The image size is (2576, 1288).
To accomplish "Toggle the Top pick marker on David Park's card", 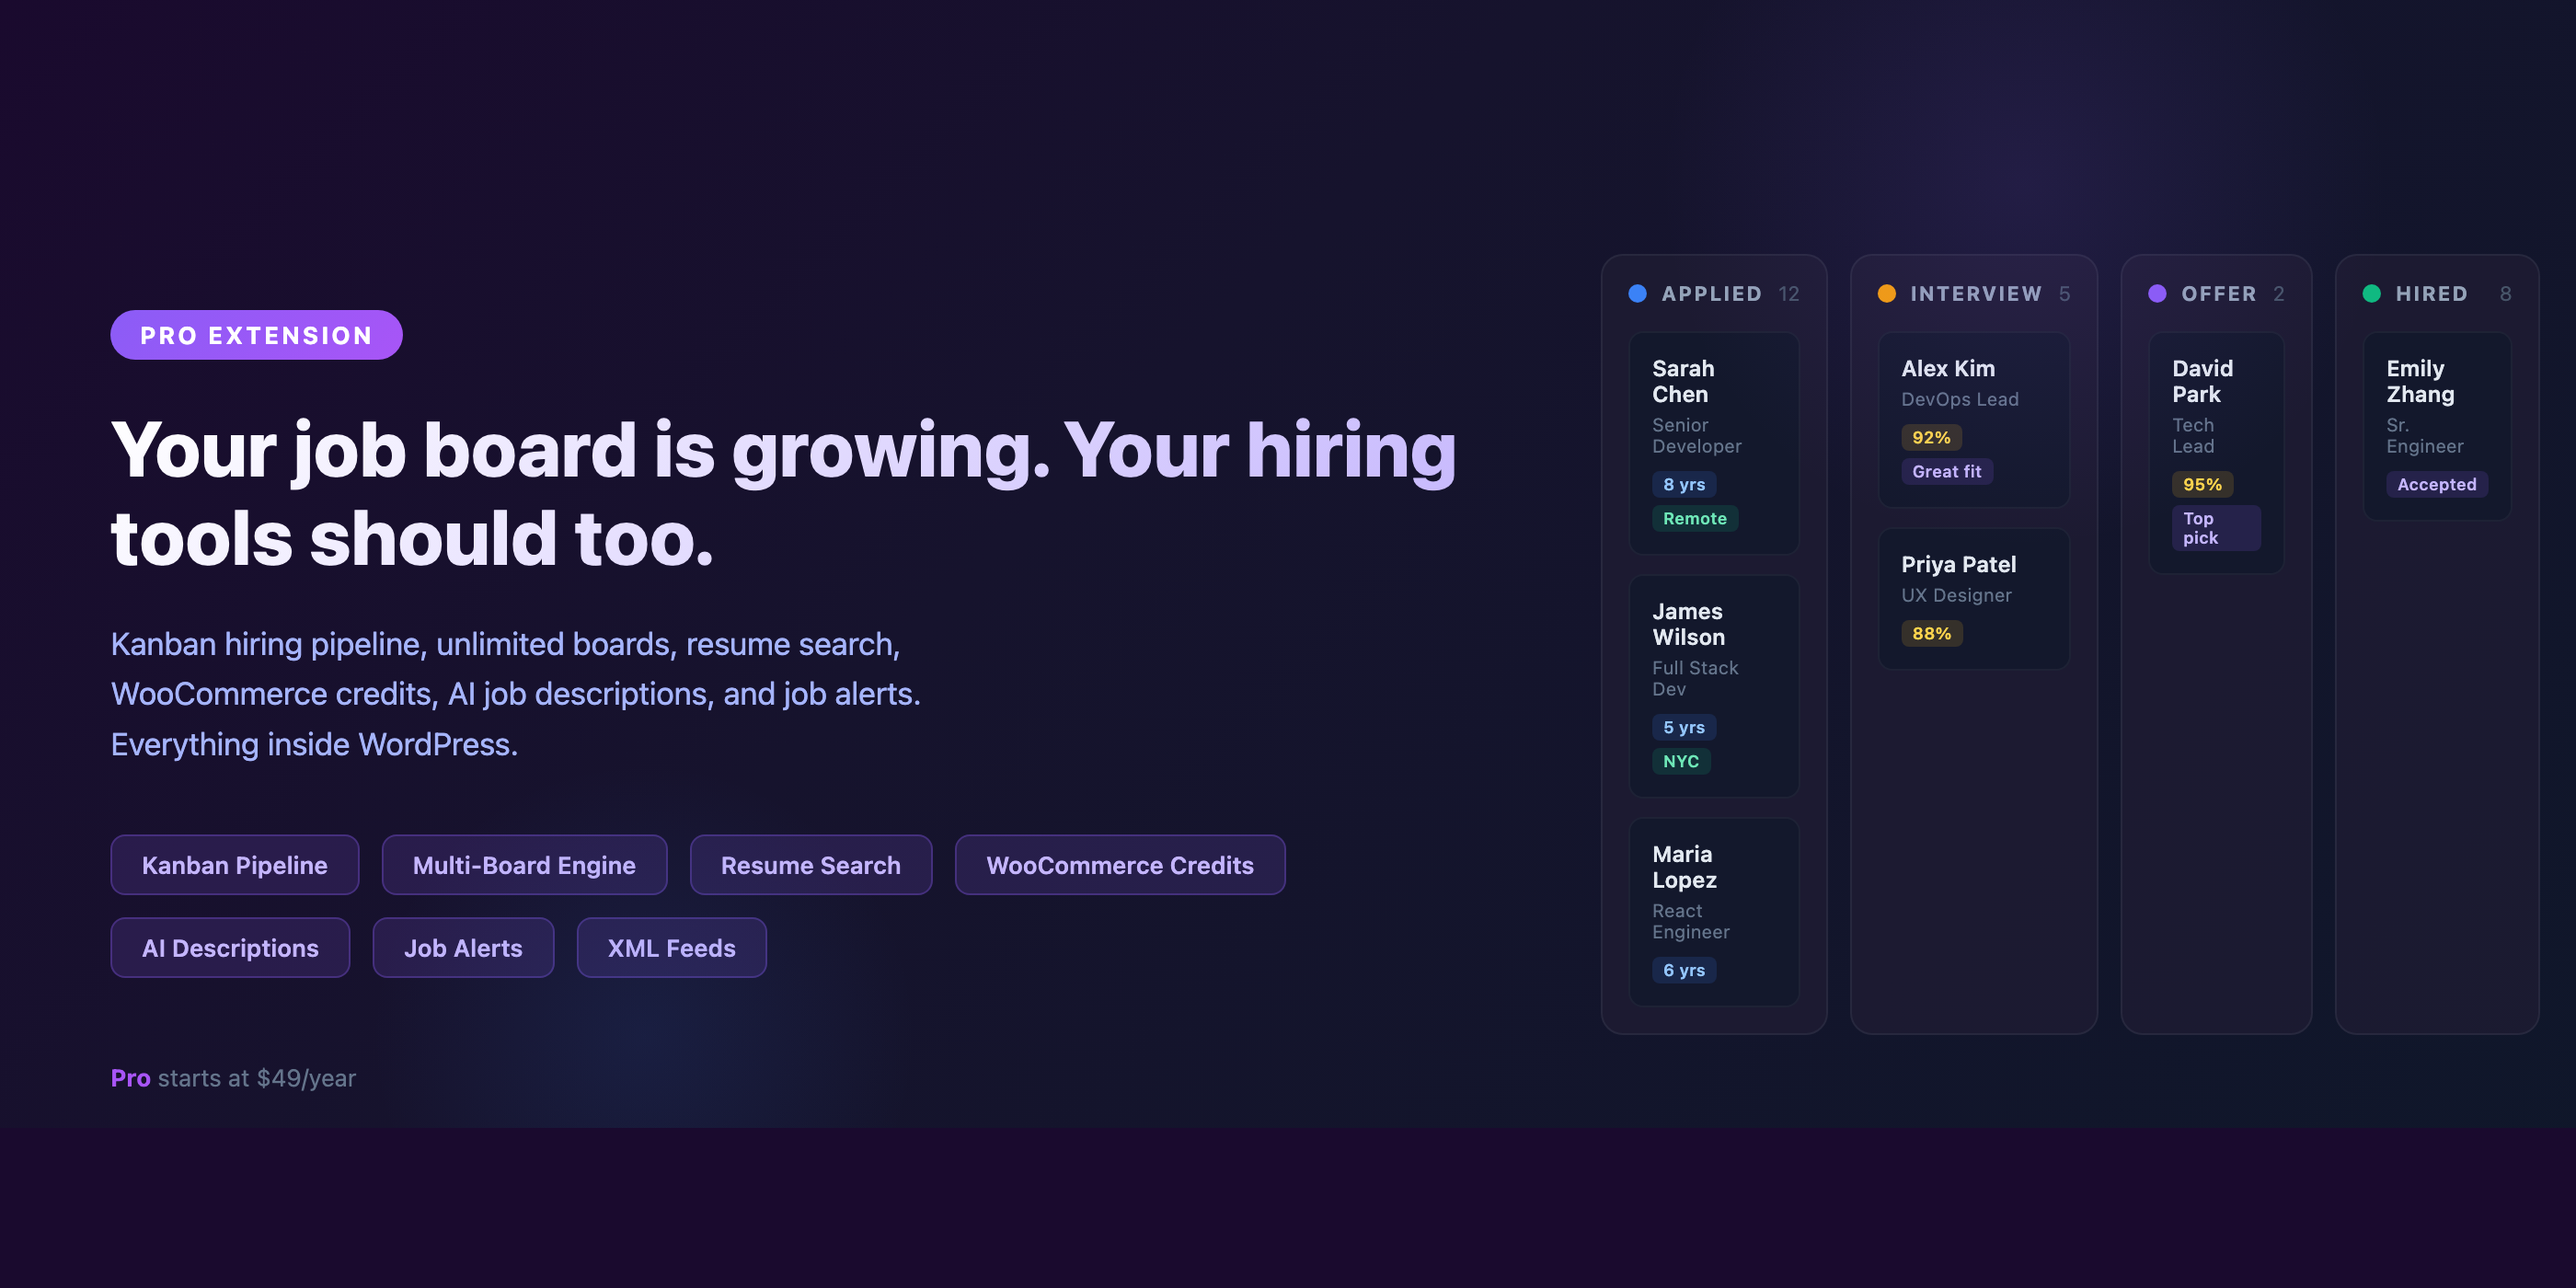I will point(2215,528).
